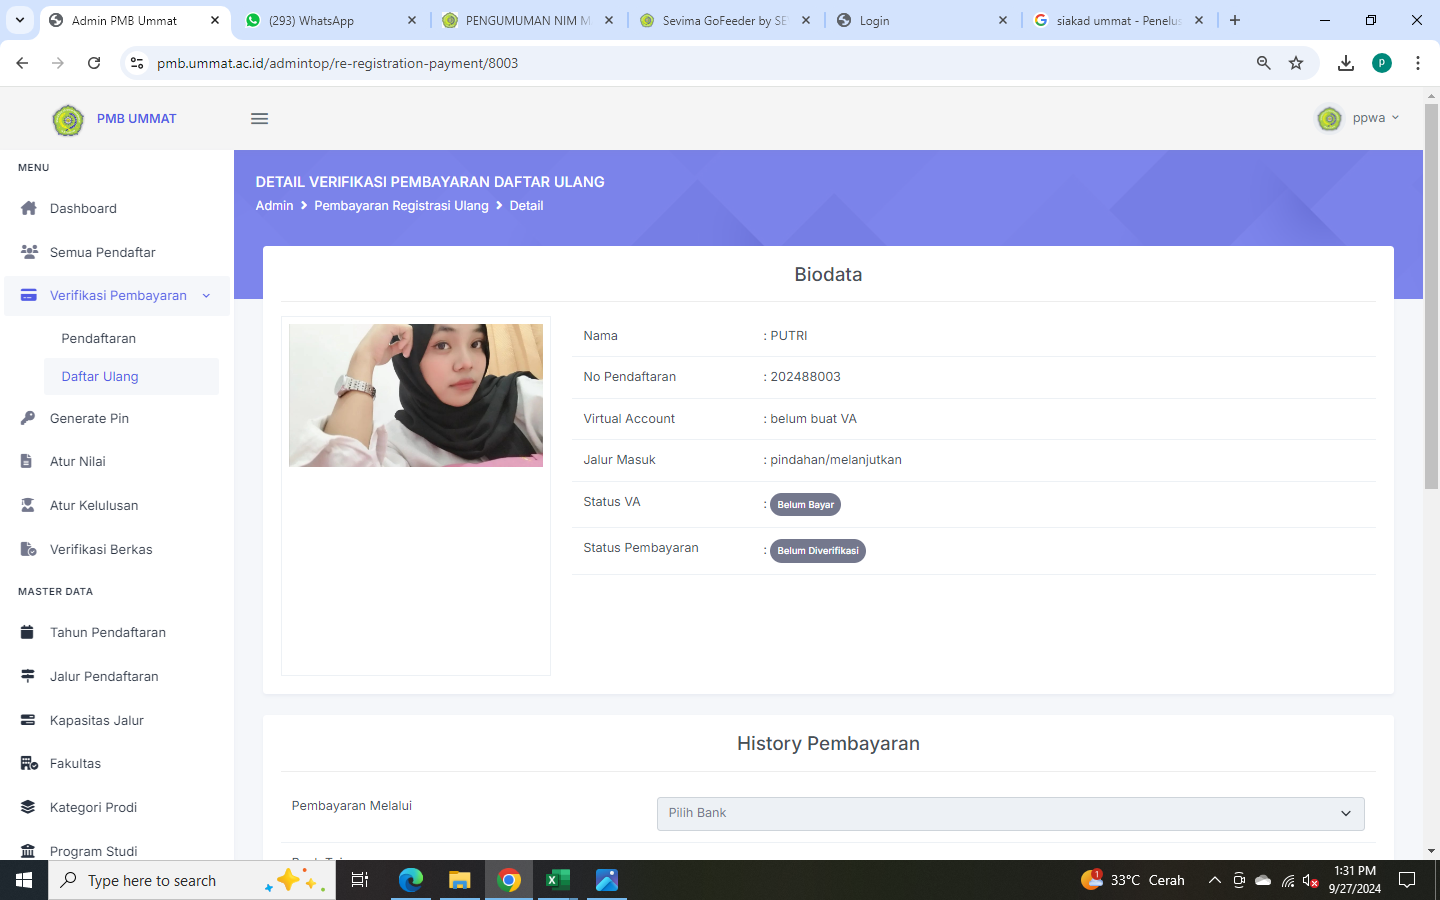Click Pembayaran Registrasi Ulang breadcrumb link

pos(401,205)
